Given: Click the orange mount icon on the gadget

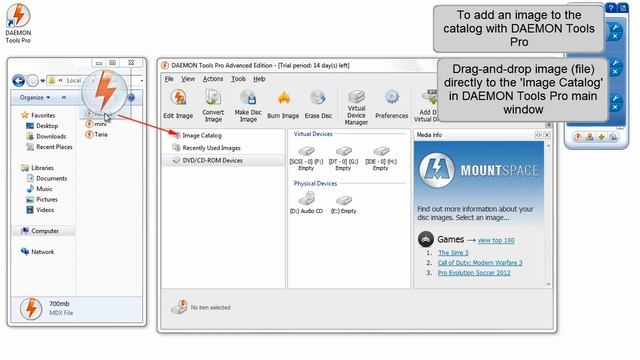Looking at the screenshot, I should pos(578,138).
